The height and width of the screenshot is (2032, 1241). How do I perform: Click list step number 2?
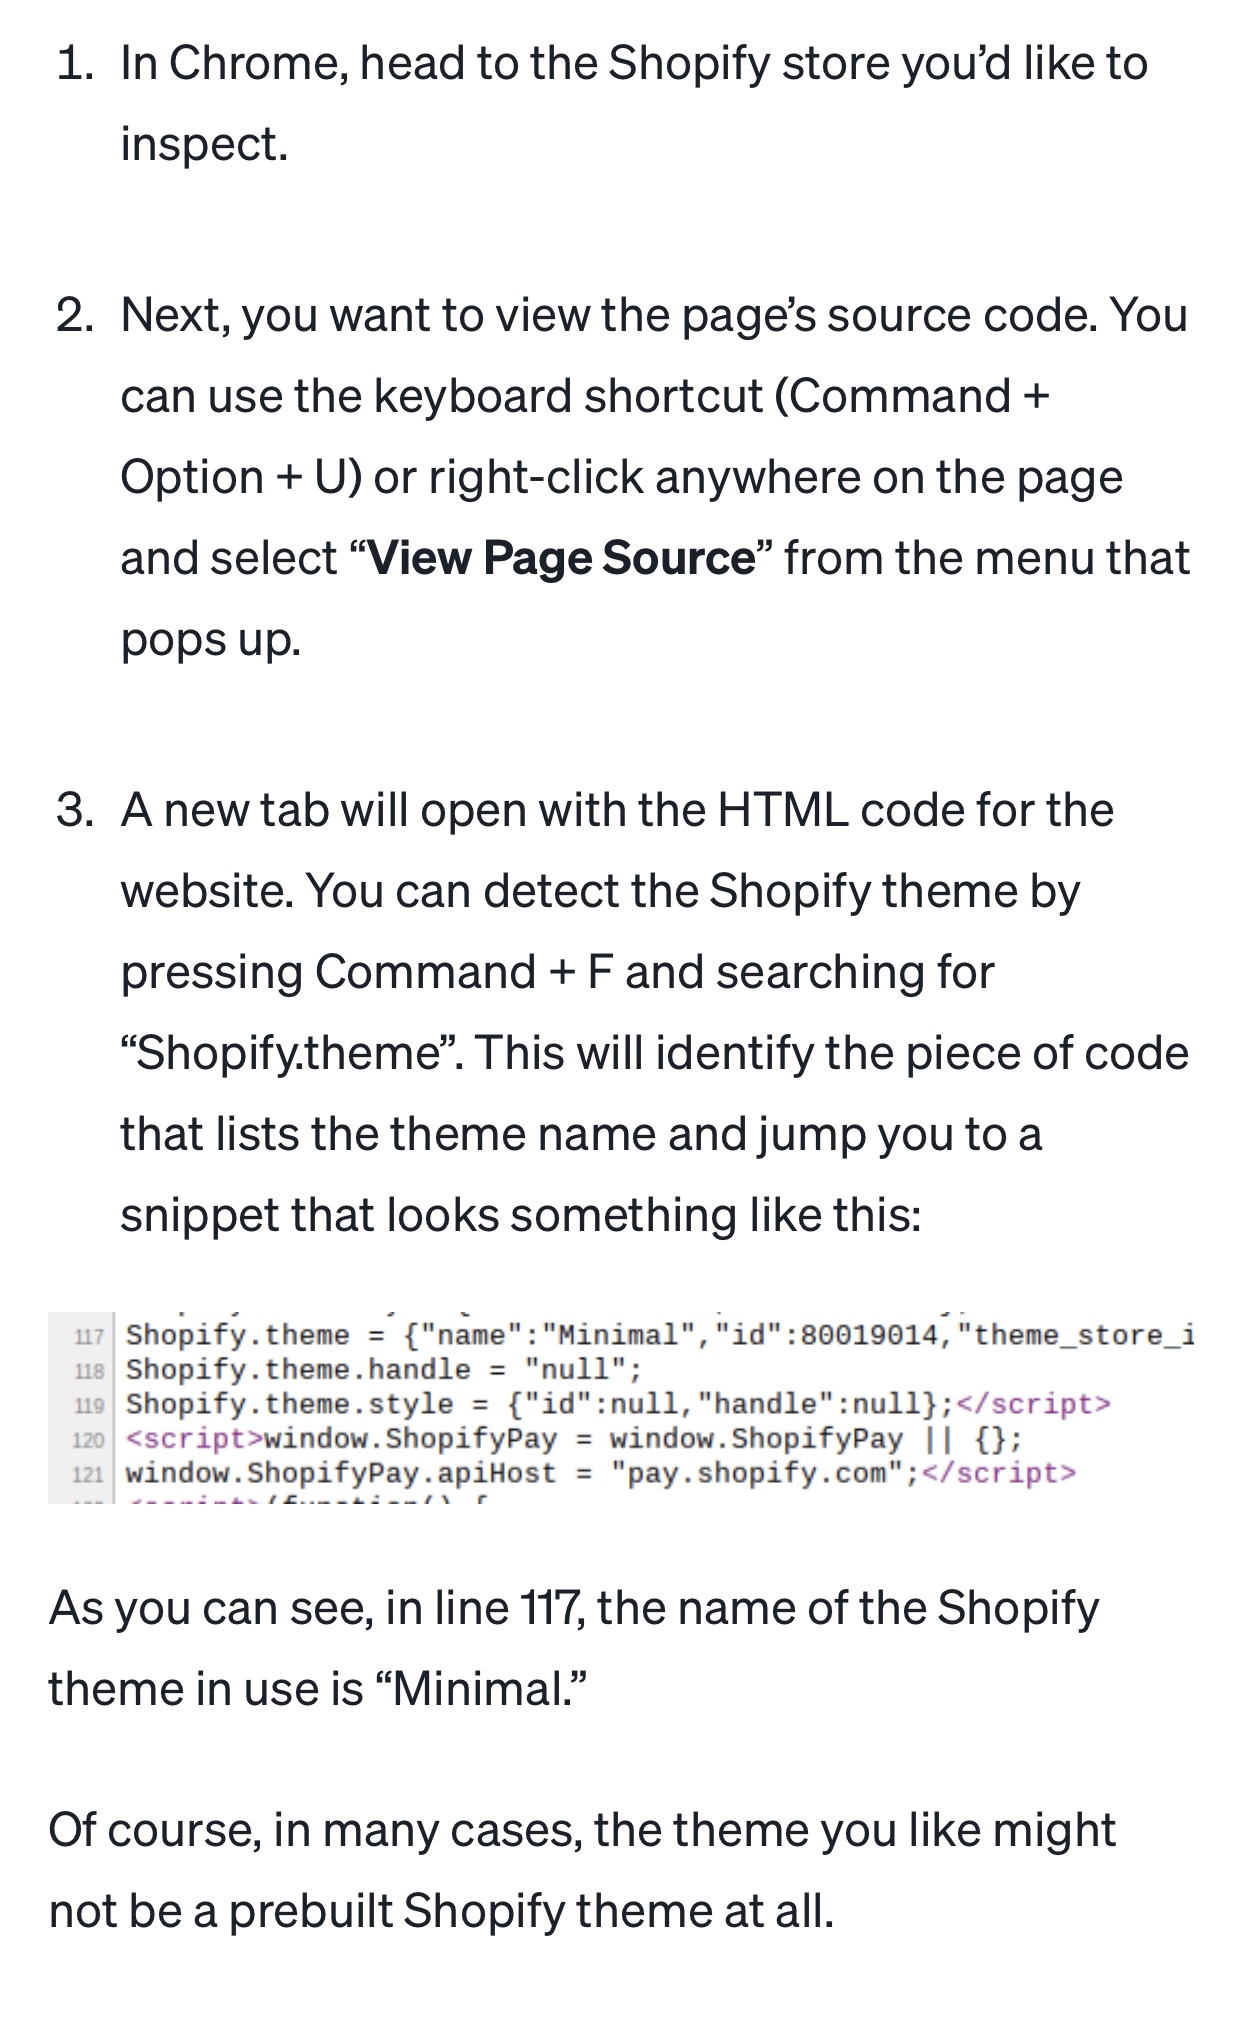(x=76, y=316)
